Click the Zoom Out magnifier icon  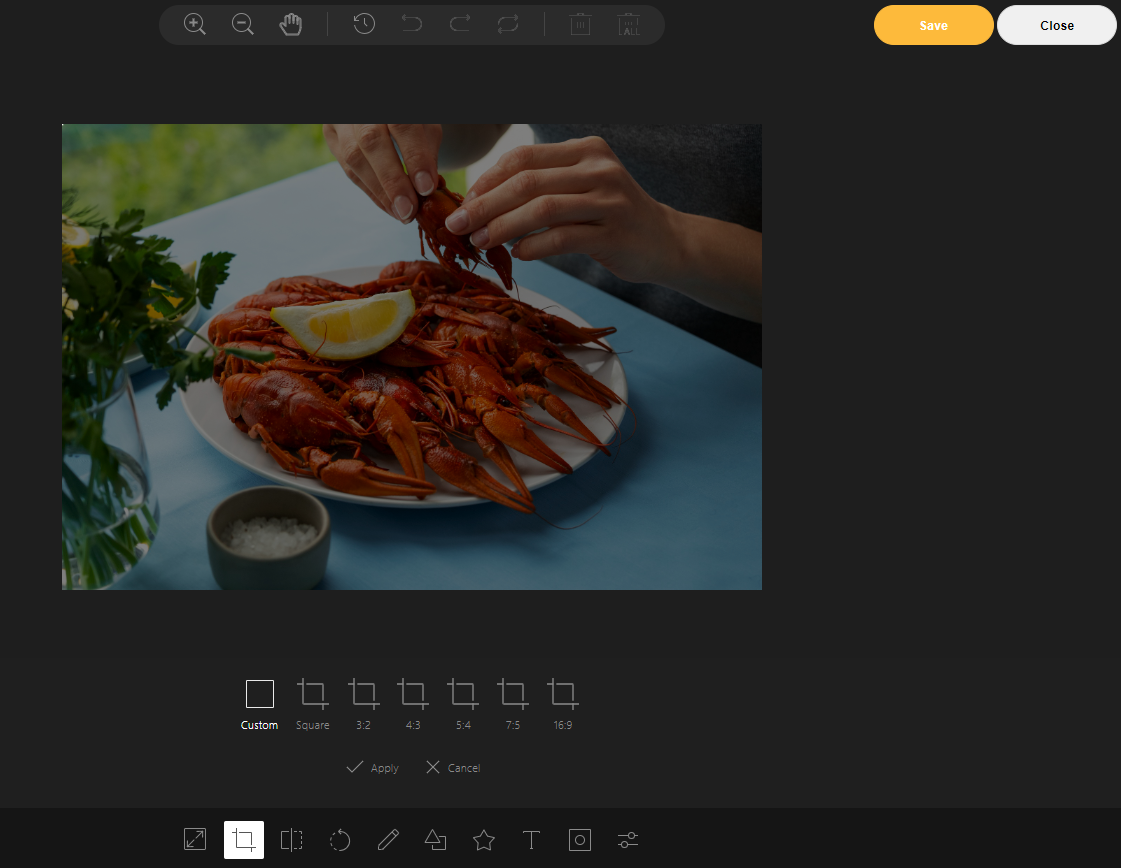click(x=242, y=24)
